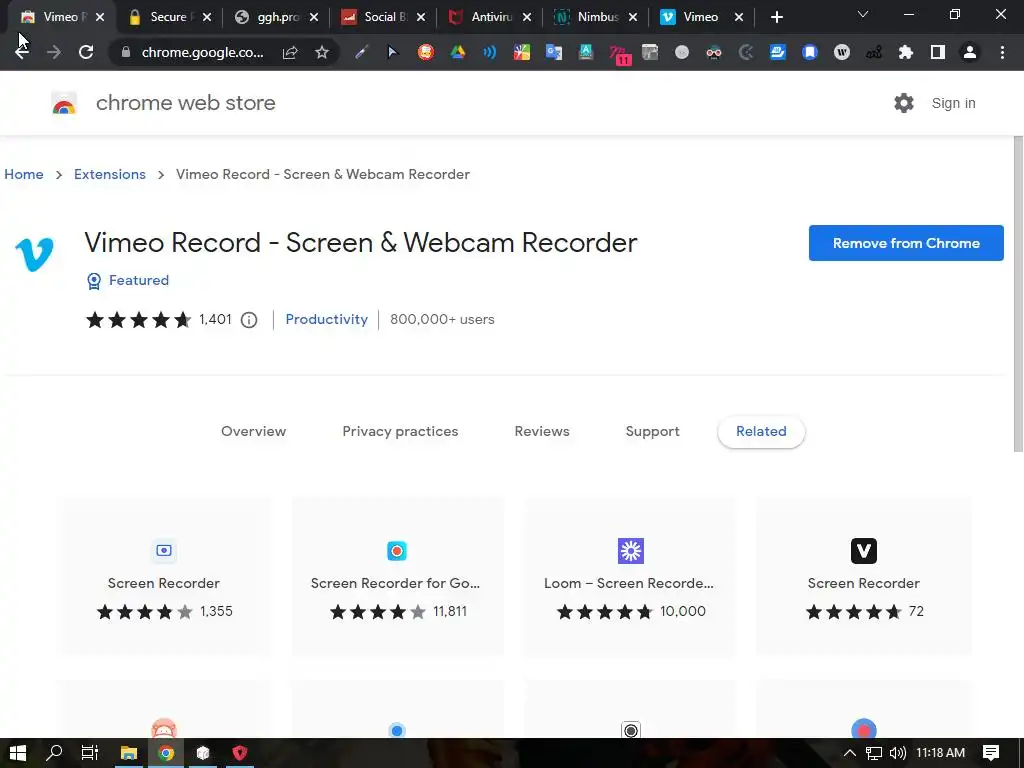Open the W circle extension icon
1024x768 pixels.
[x=842, y=52]
